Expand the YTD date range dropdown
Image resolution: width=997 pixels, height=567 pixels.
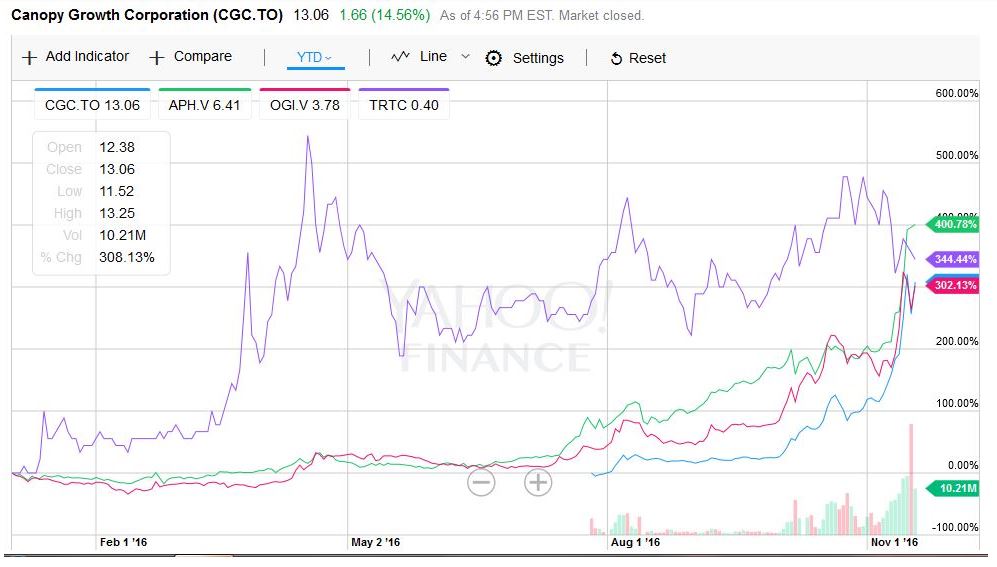[x=315, y=57]
